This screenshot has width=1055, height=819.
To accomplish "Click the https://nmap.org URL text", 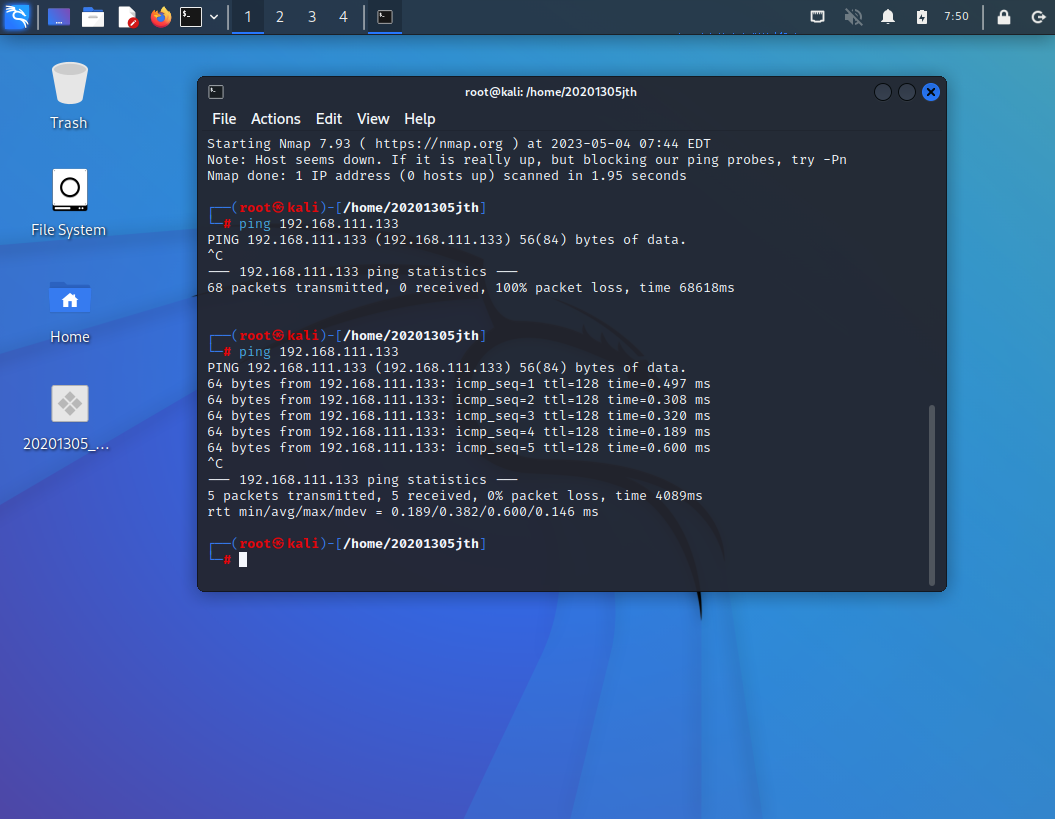I will 439,143.
